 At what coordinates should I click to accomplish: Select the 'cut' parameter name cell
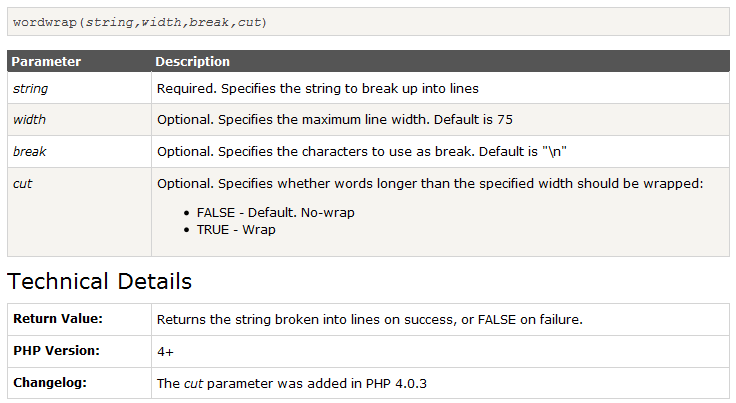tap(22, 184)
